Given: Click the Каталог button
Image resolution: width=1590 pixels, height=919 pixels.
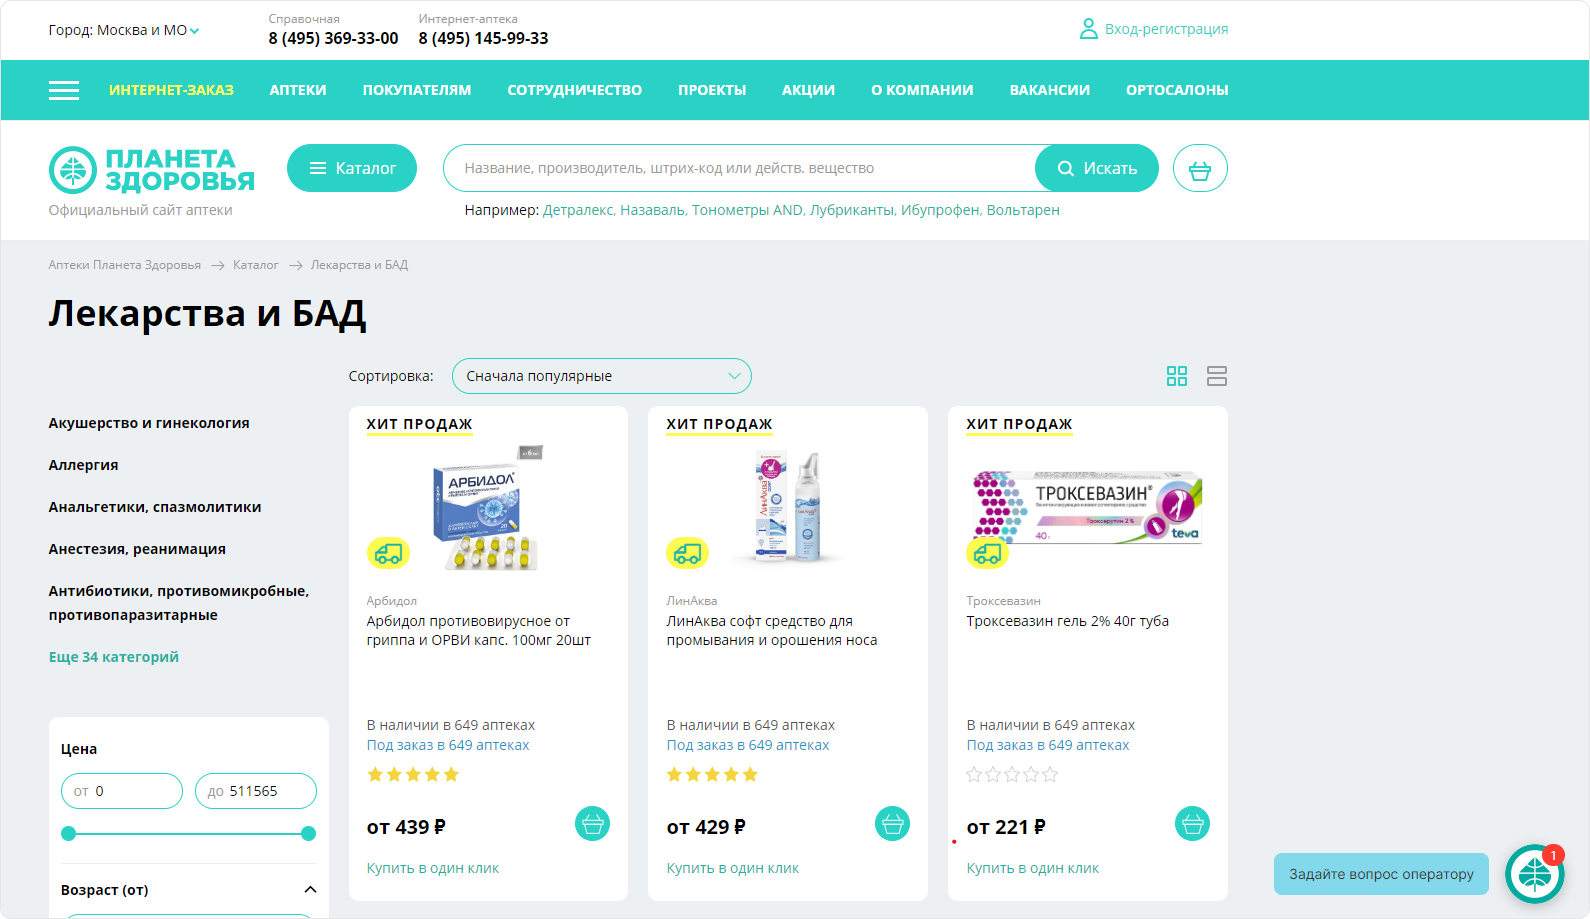Looking at the screenshot, I should (x=352, y=168).
